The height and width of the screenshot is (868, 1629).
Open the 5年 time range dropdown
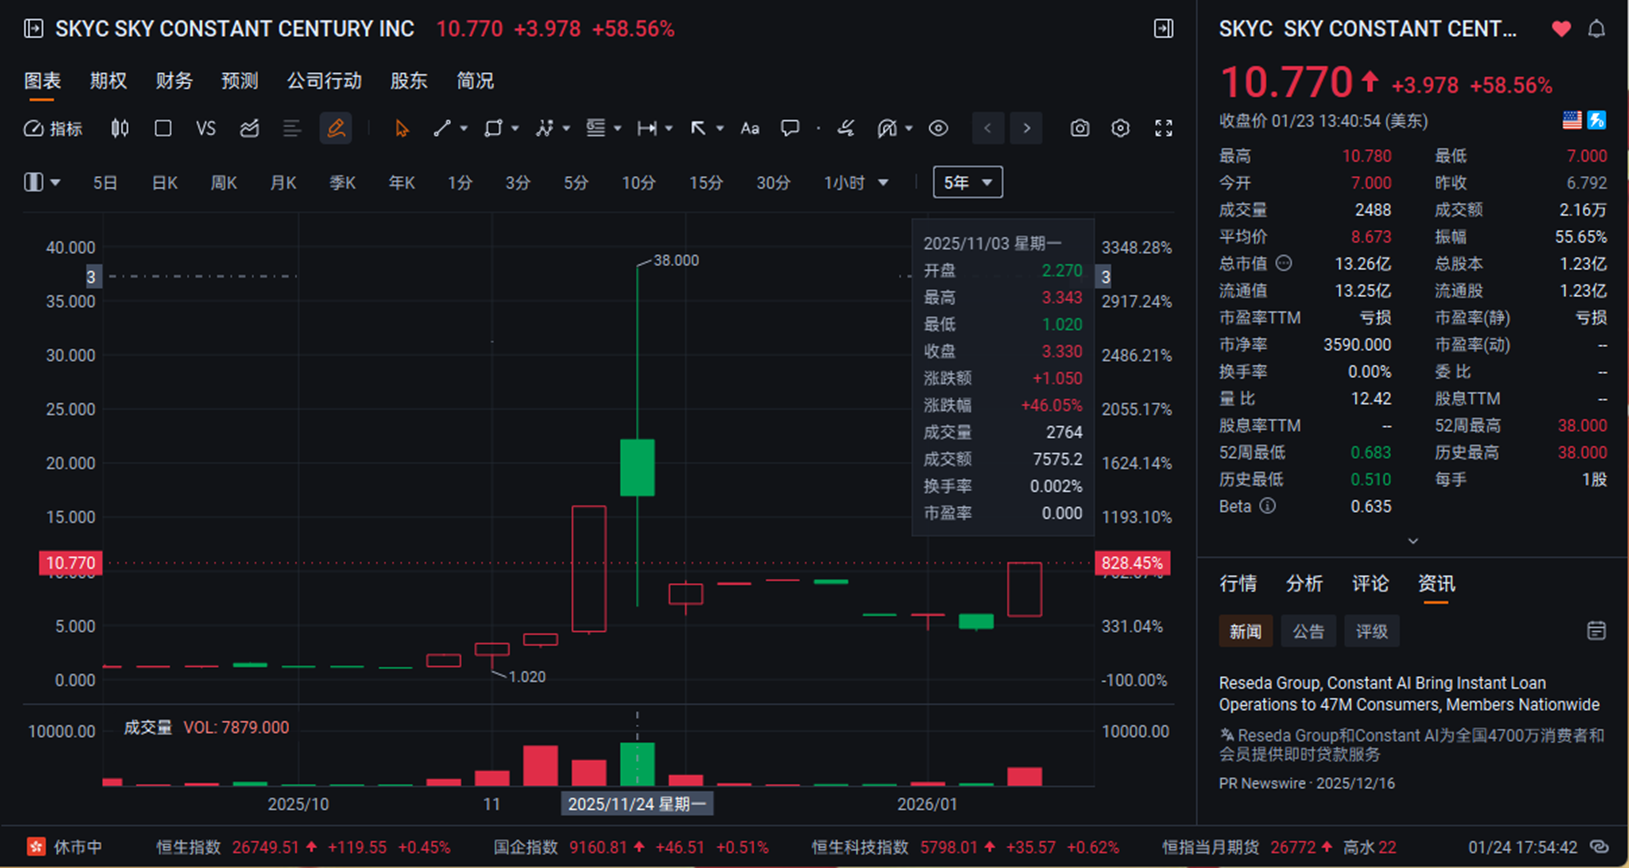(x=967, y=182)
